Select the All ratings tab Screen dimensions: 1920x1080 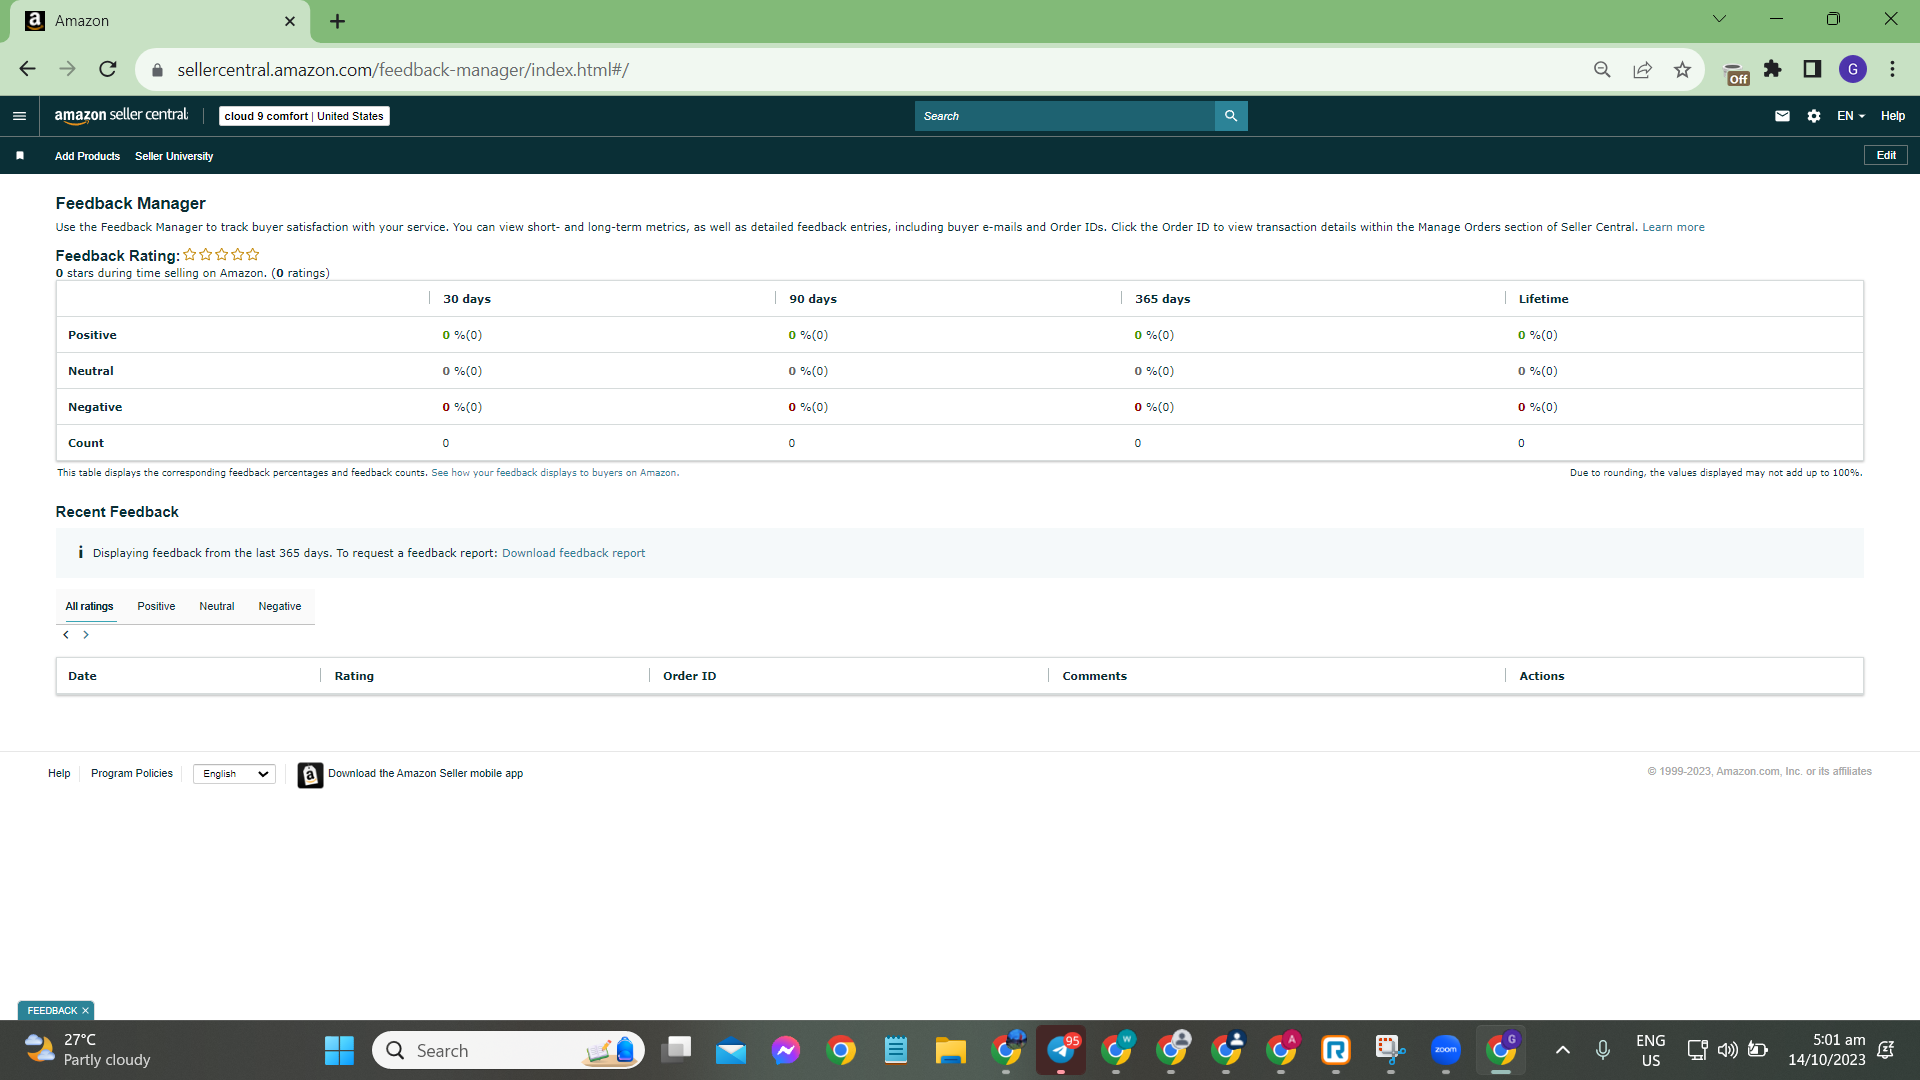(x=89, y=606)
